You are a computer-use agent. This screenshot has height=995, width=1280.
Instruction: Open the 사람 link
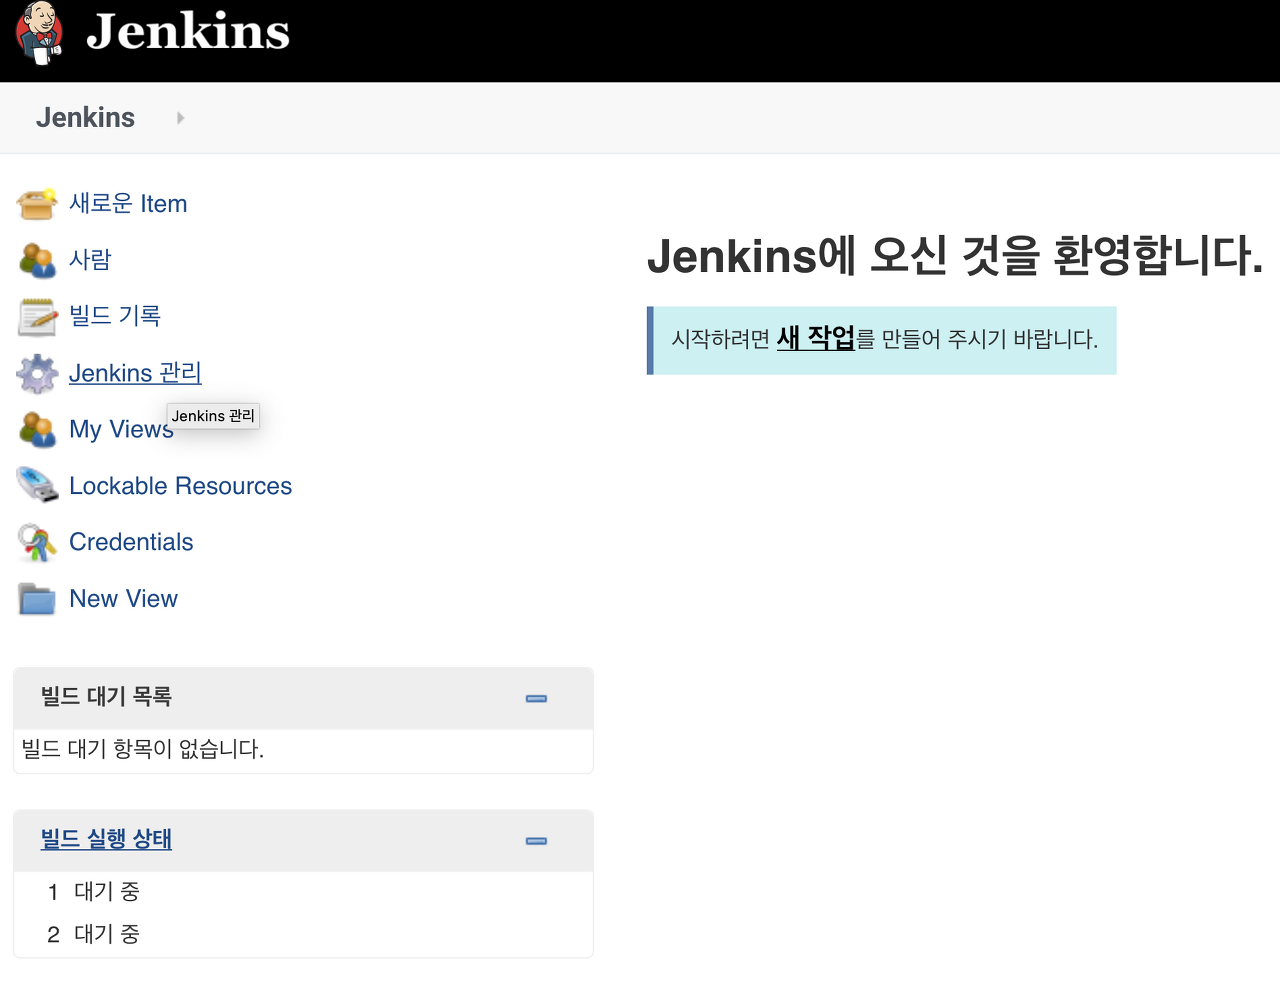tap(90, 260)
